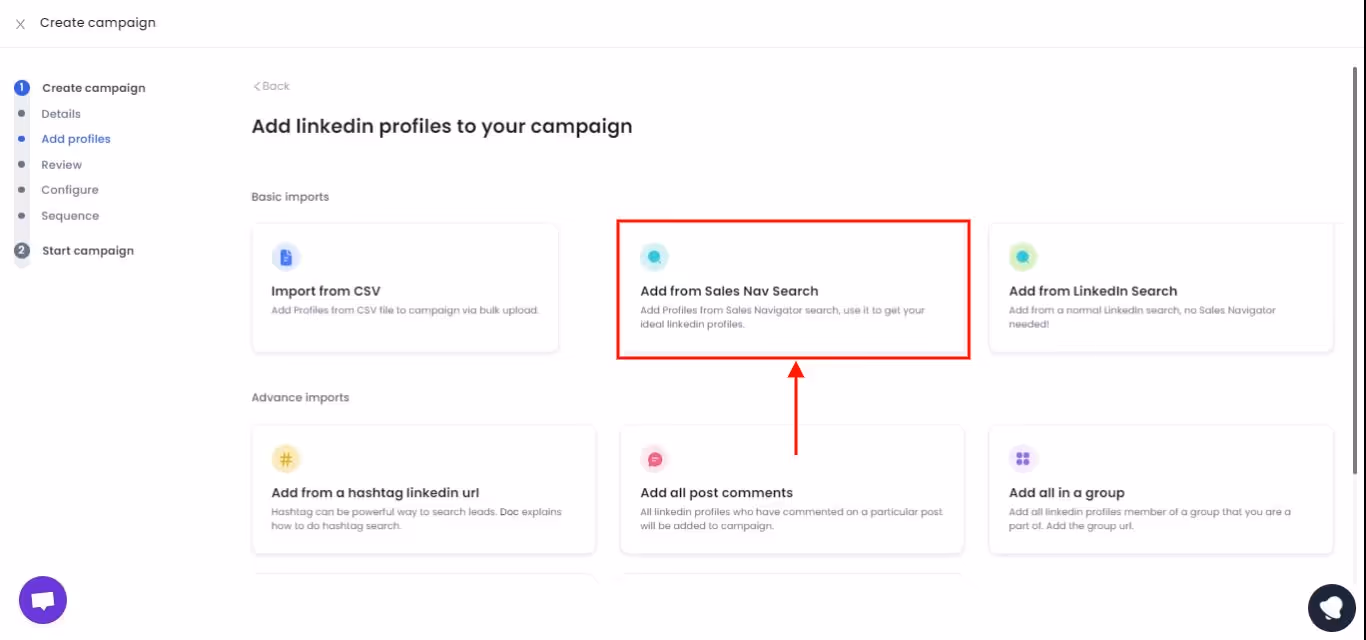Click the Add all in a group grid icon
The height and width of the screenshot is (640, 1366).
tap(1023, 457)
